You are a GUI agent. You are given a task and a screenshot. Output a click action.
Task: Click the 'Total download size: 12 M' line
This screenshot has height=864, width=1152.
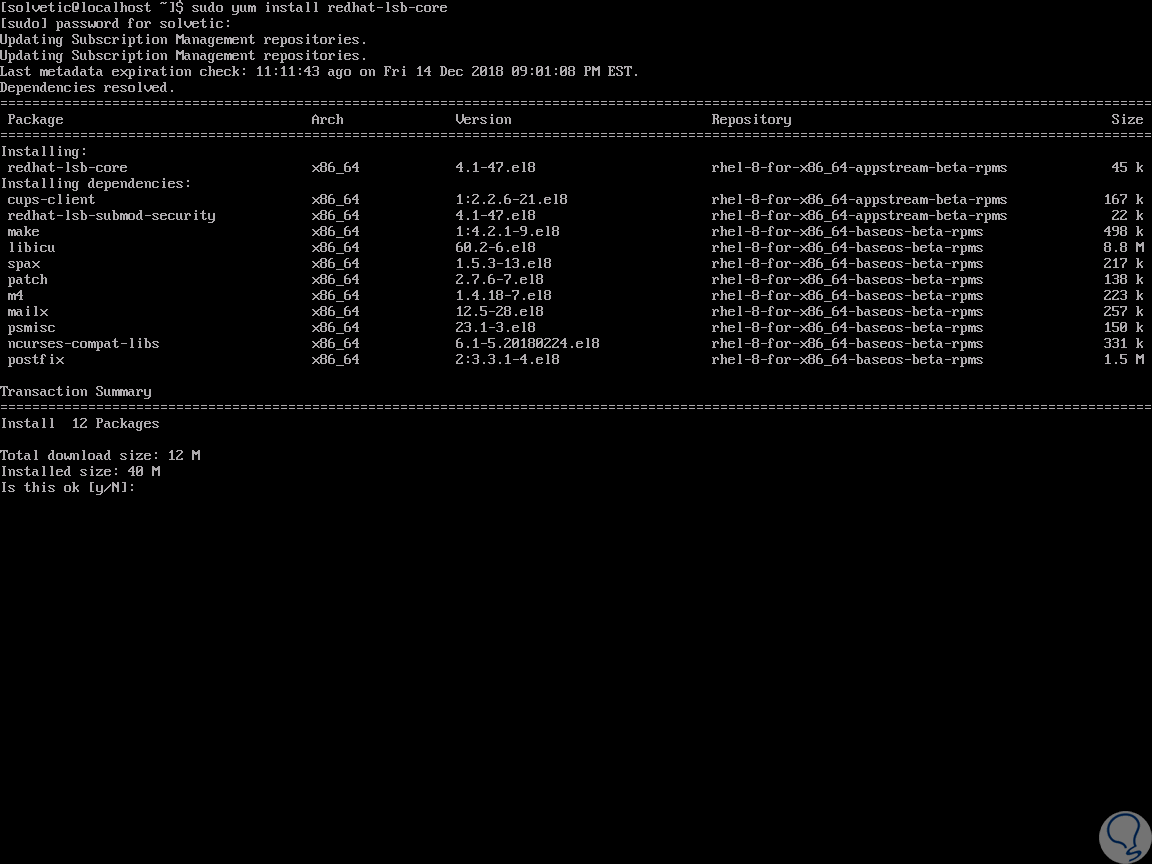click(x=100, y=456)
